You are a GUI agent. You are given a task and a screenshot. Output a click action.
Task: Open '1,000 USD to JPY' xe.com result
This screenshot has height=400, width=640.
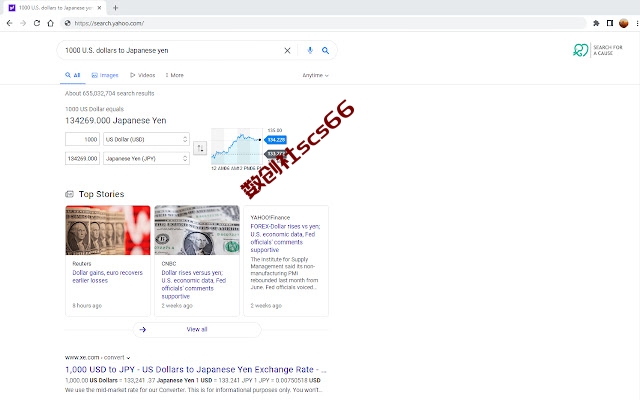point(196,370)
